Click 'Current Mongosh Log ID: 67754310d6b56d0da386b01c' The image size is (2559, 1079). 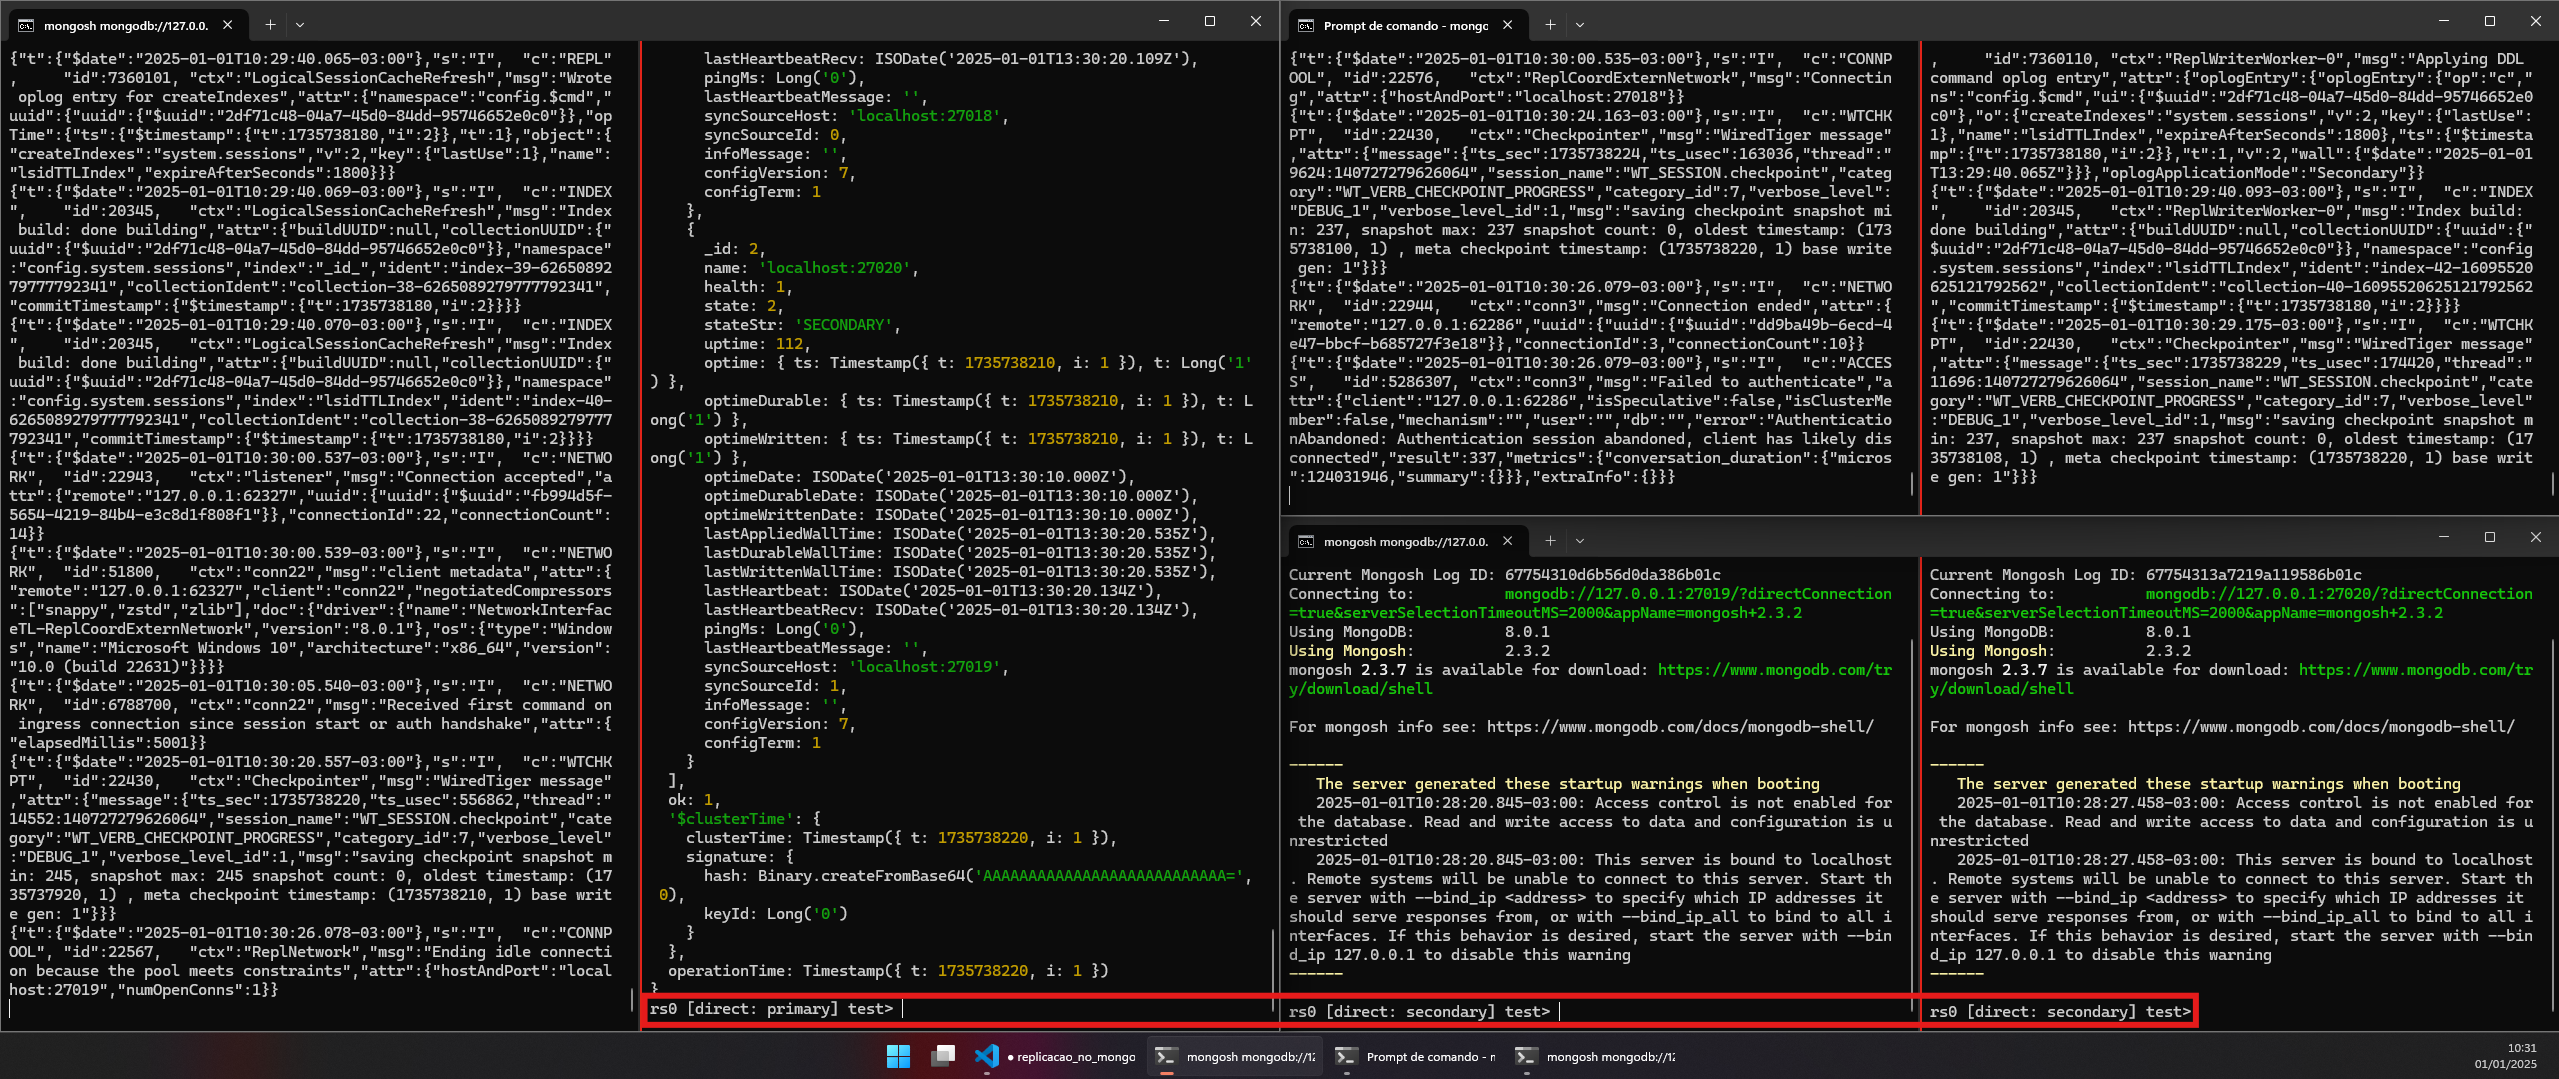click(x=1505, y=575)
